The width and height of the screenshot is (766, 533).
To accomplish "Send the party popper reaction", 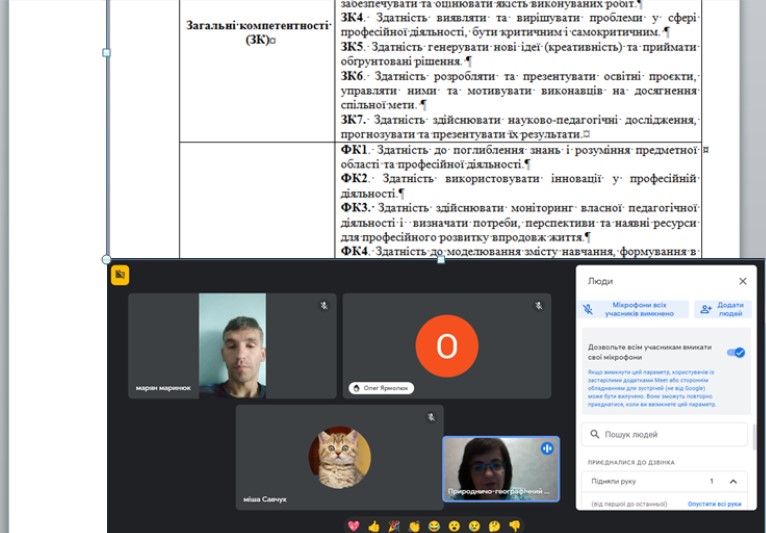I will pos(394,526).
